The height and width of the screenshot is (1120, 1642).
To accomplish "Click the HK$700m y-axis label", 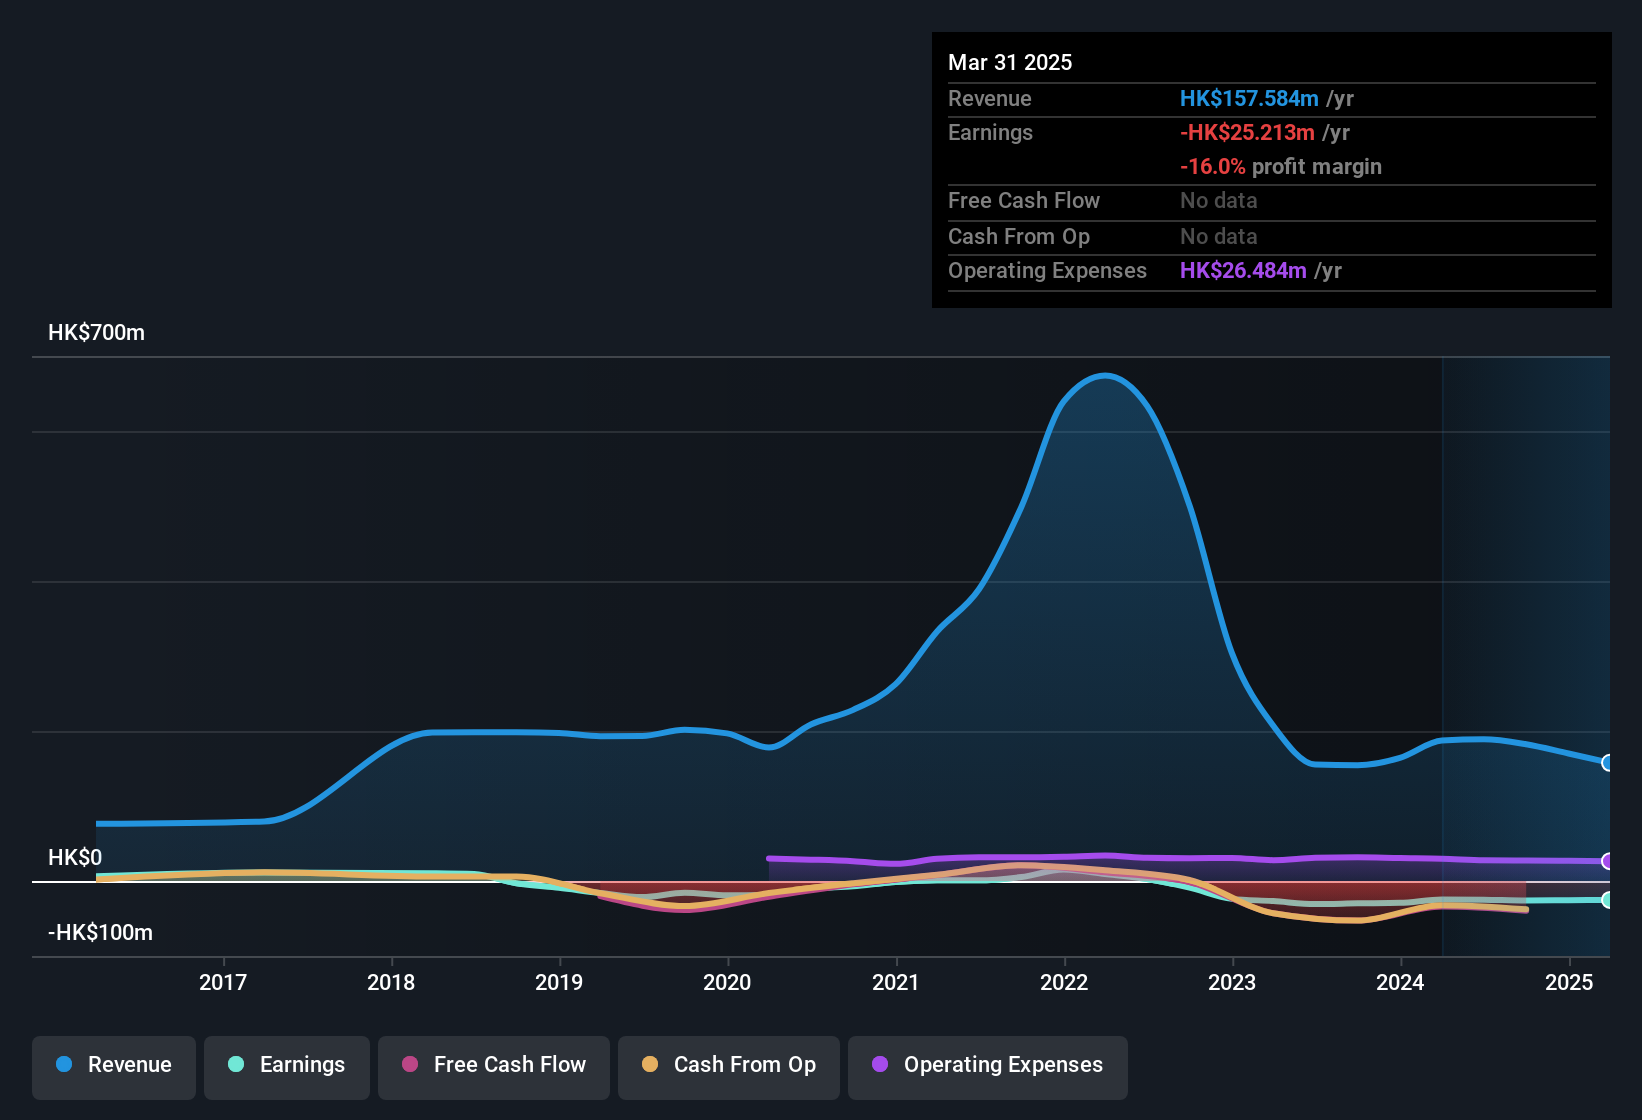I will pyautogui.click(x=96, y=333).
